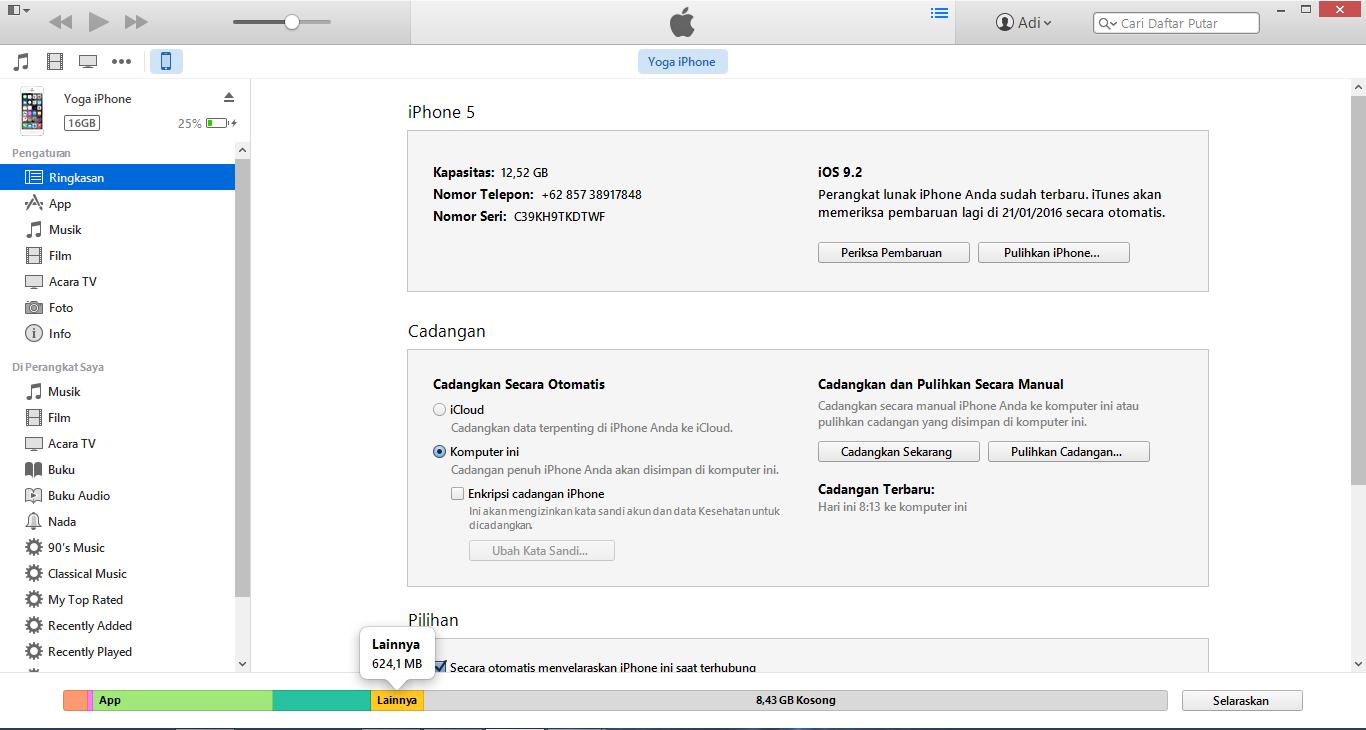Click the text Hari ini 8:13 ke komputer ini
This screenshot has height=730, width=1366.
892,507
